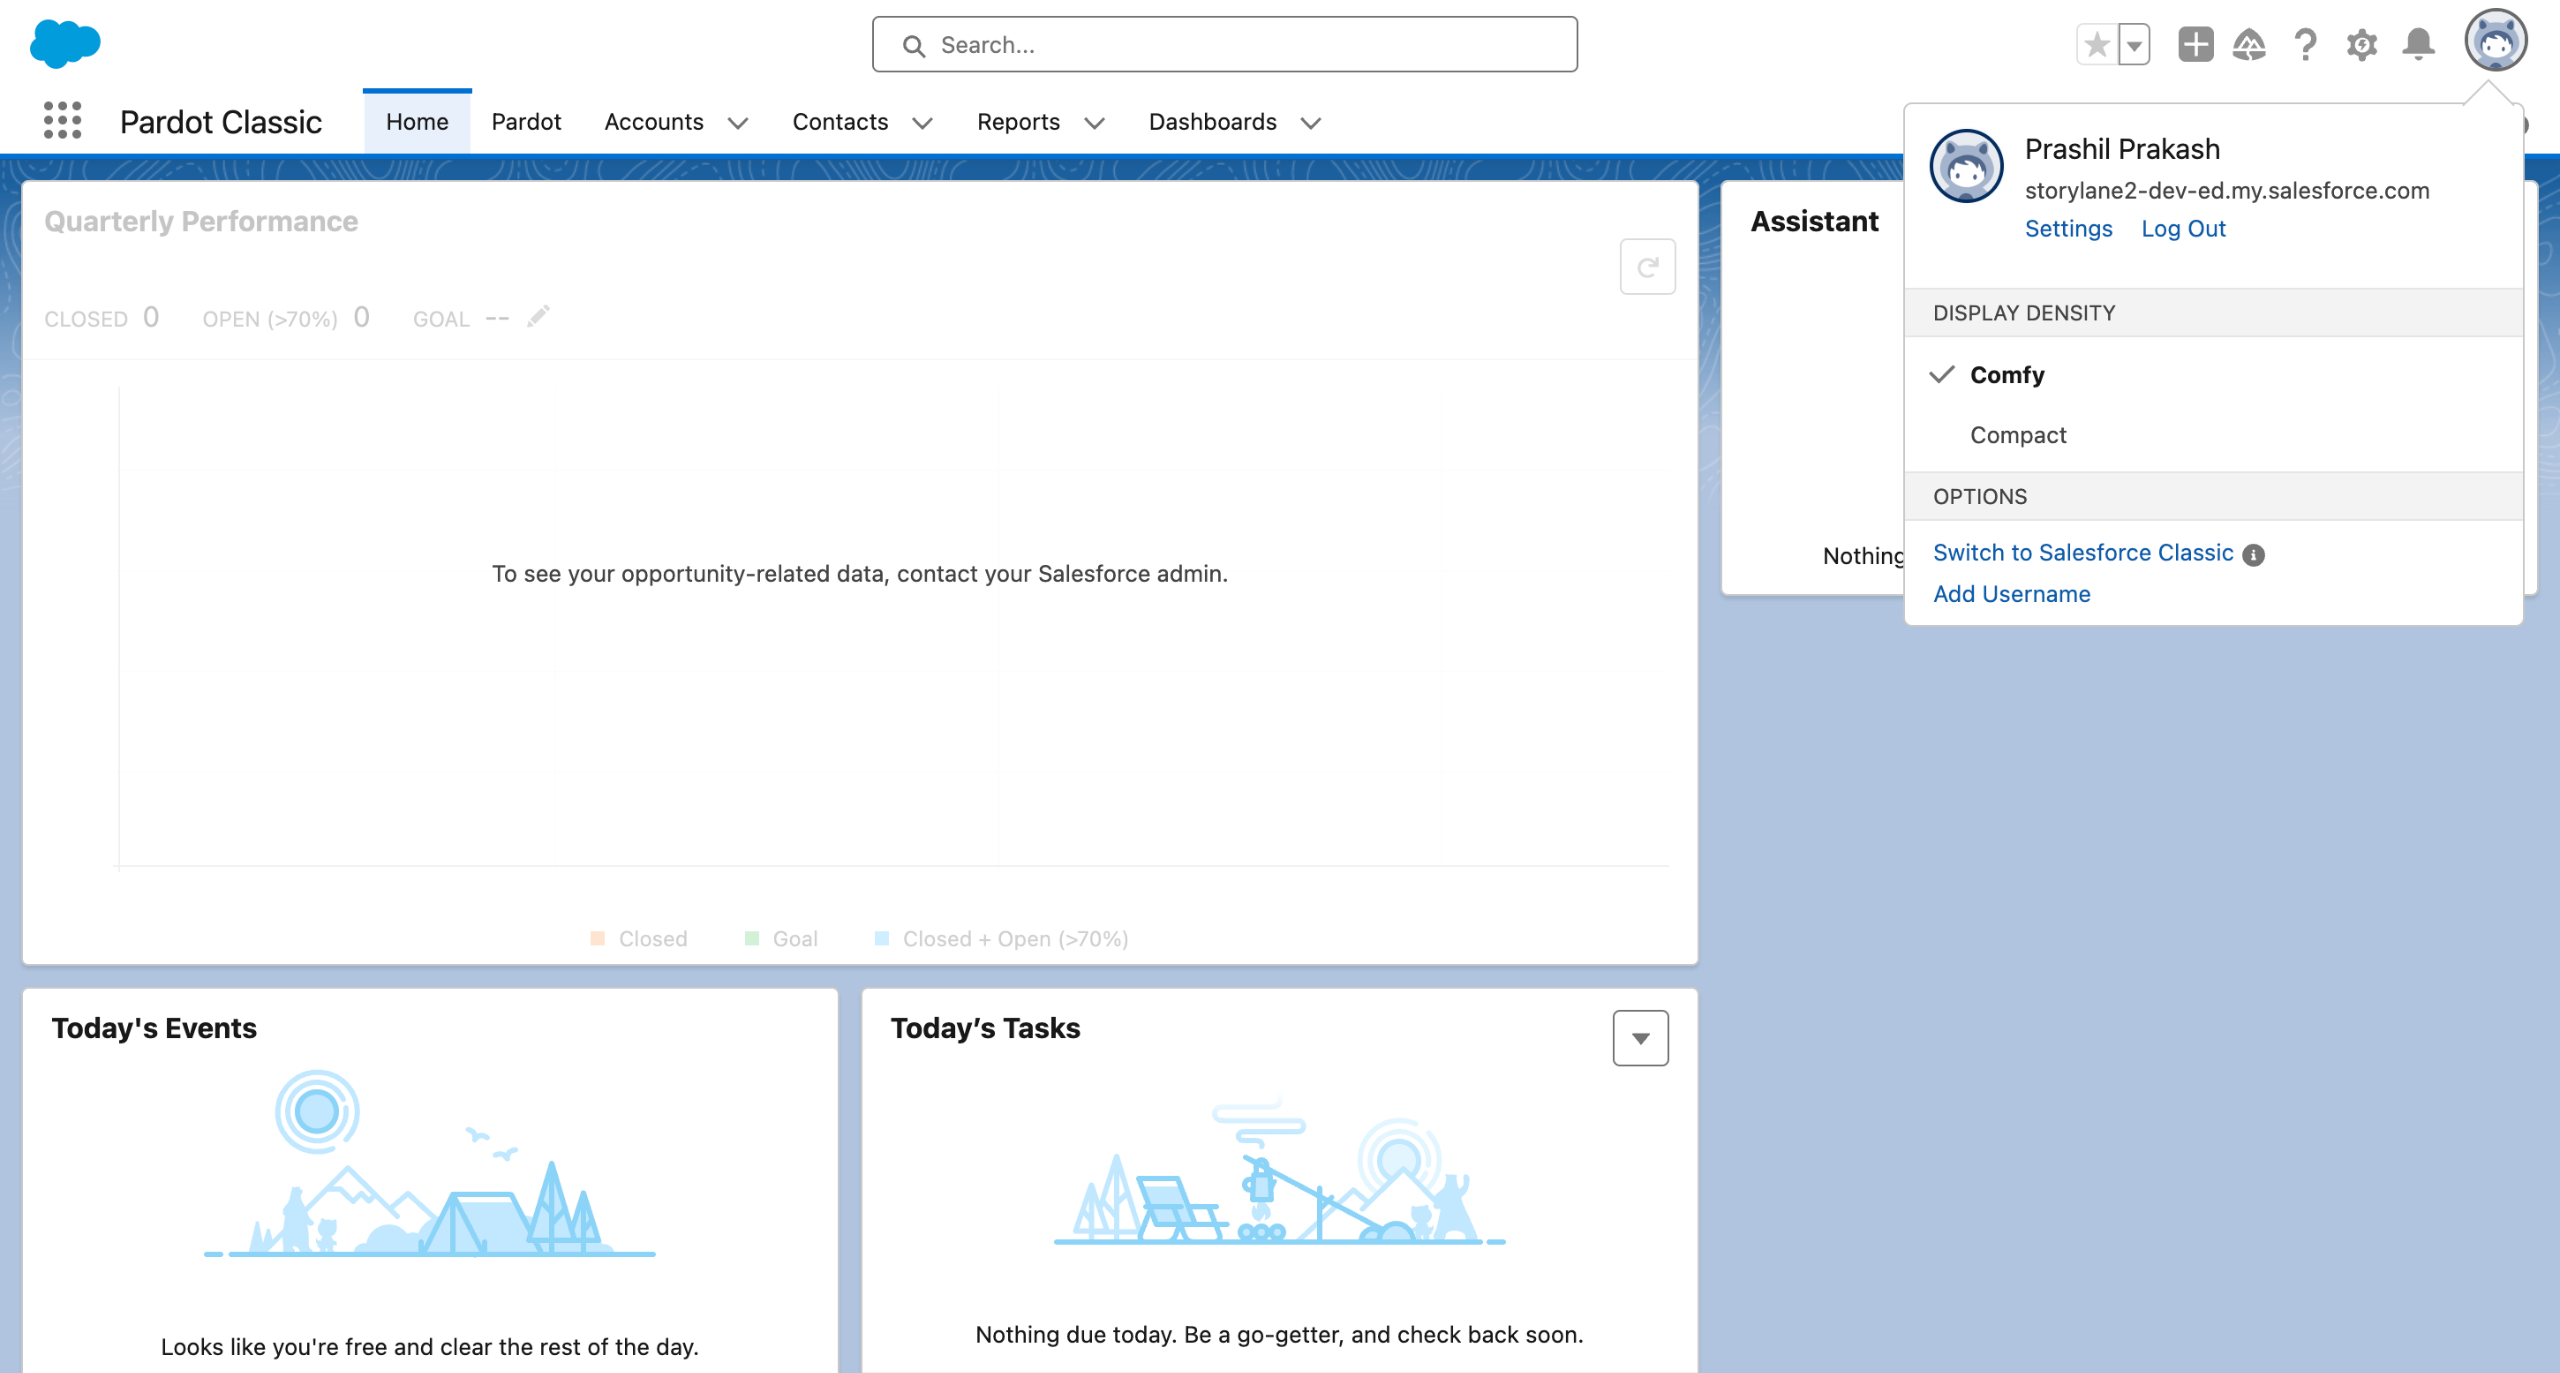Screen dimensions: 2560x1373
Task: Click the Salesforce cloud logo
Action: (65, 44)
